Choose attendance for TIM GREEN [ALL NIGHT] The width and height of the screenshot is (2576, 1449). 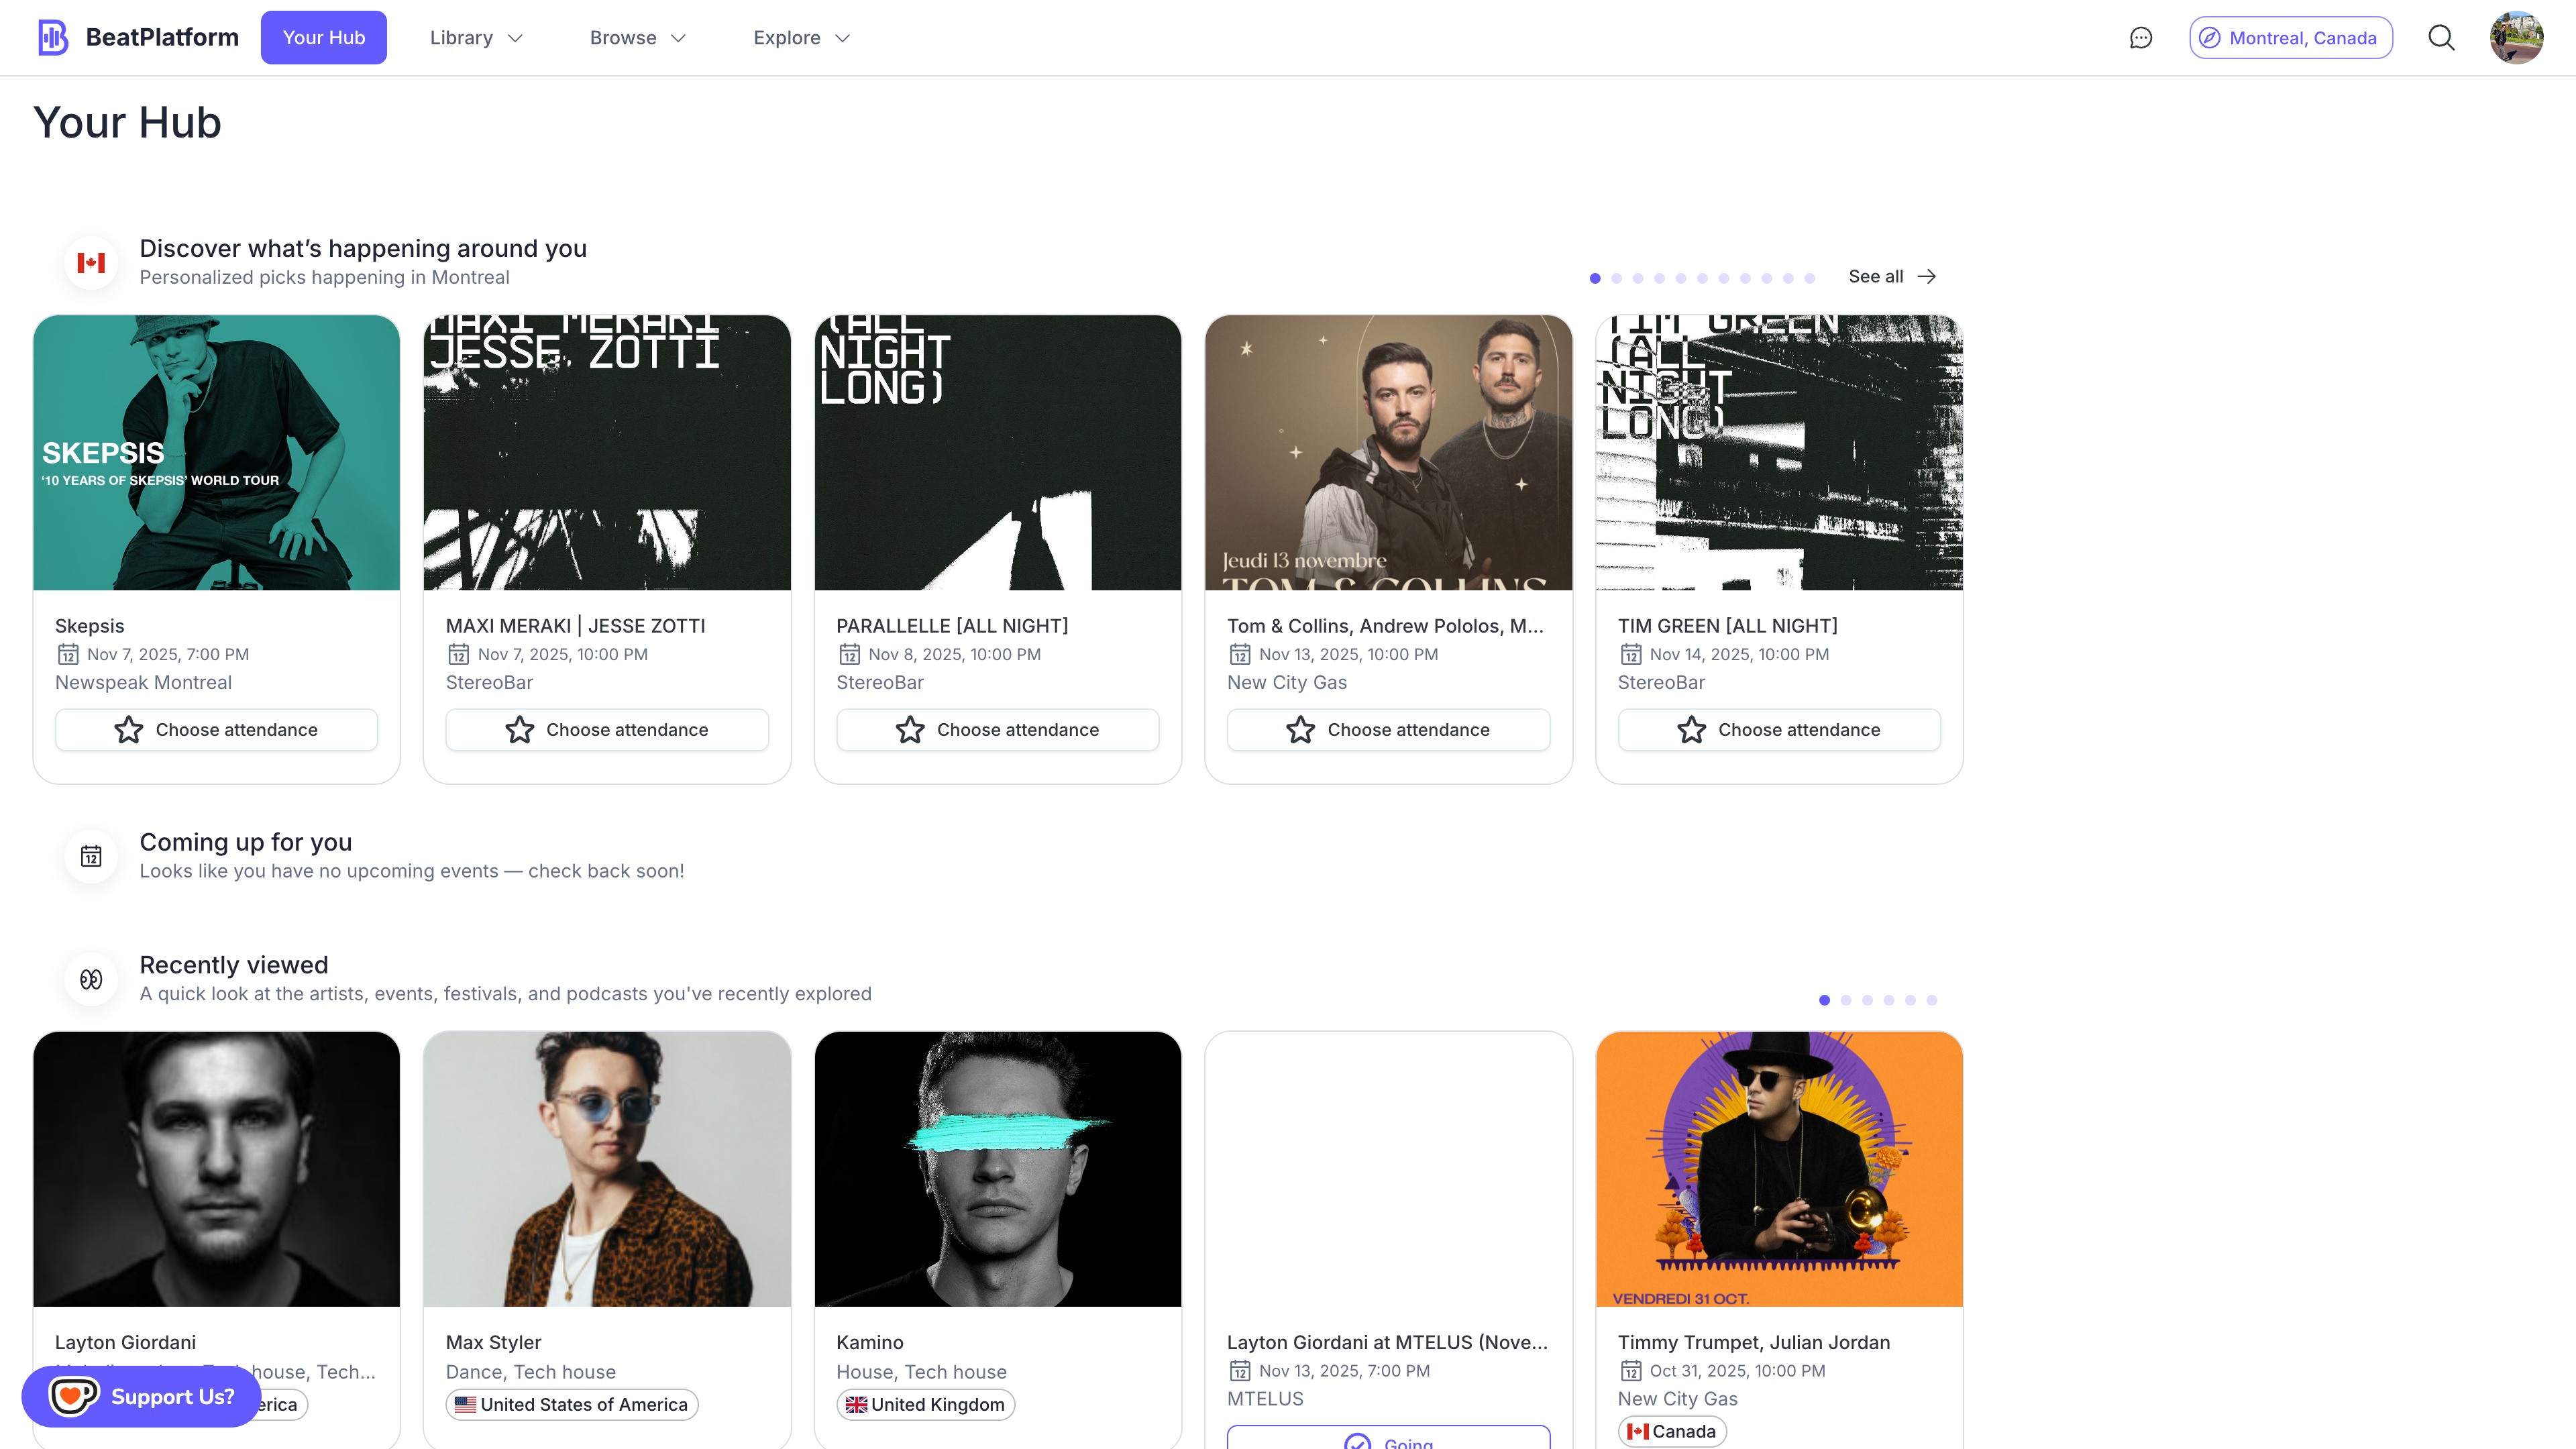pos(1779,729)
